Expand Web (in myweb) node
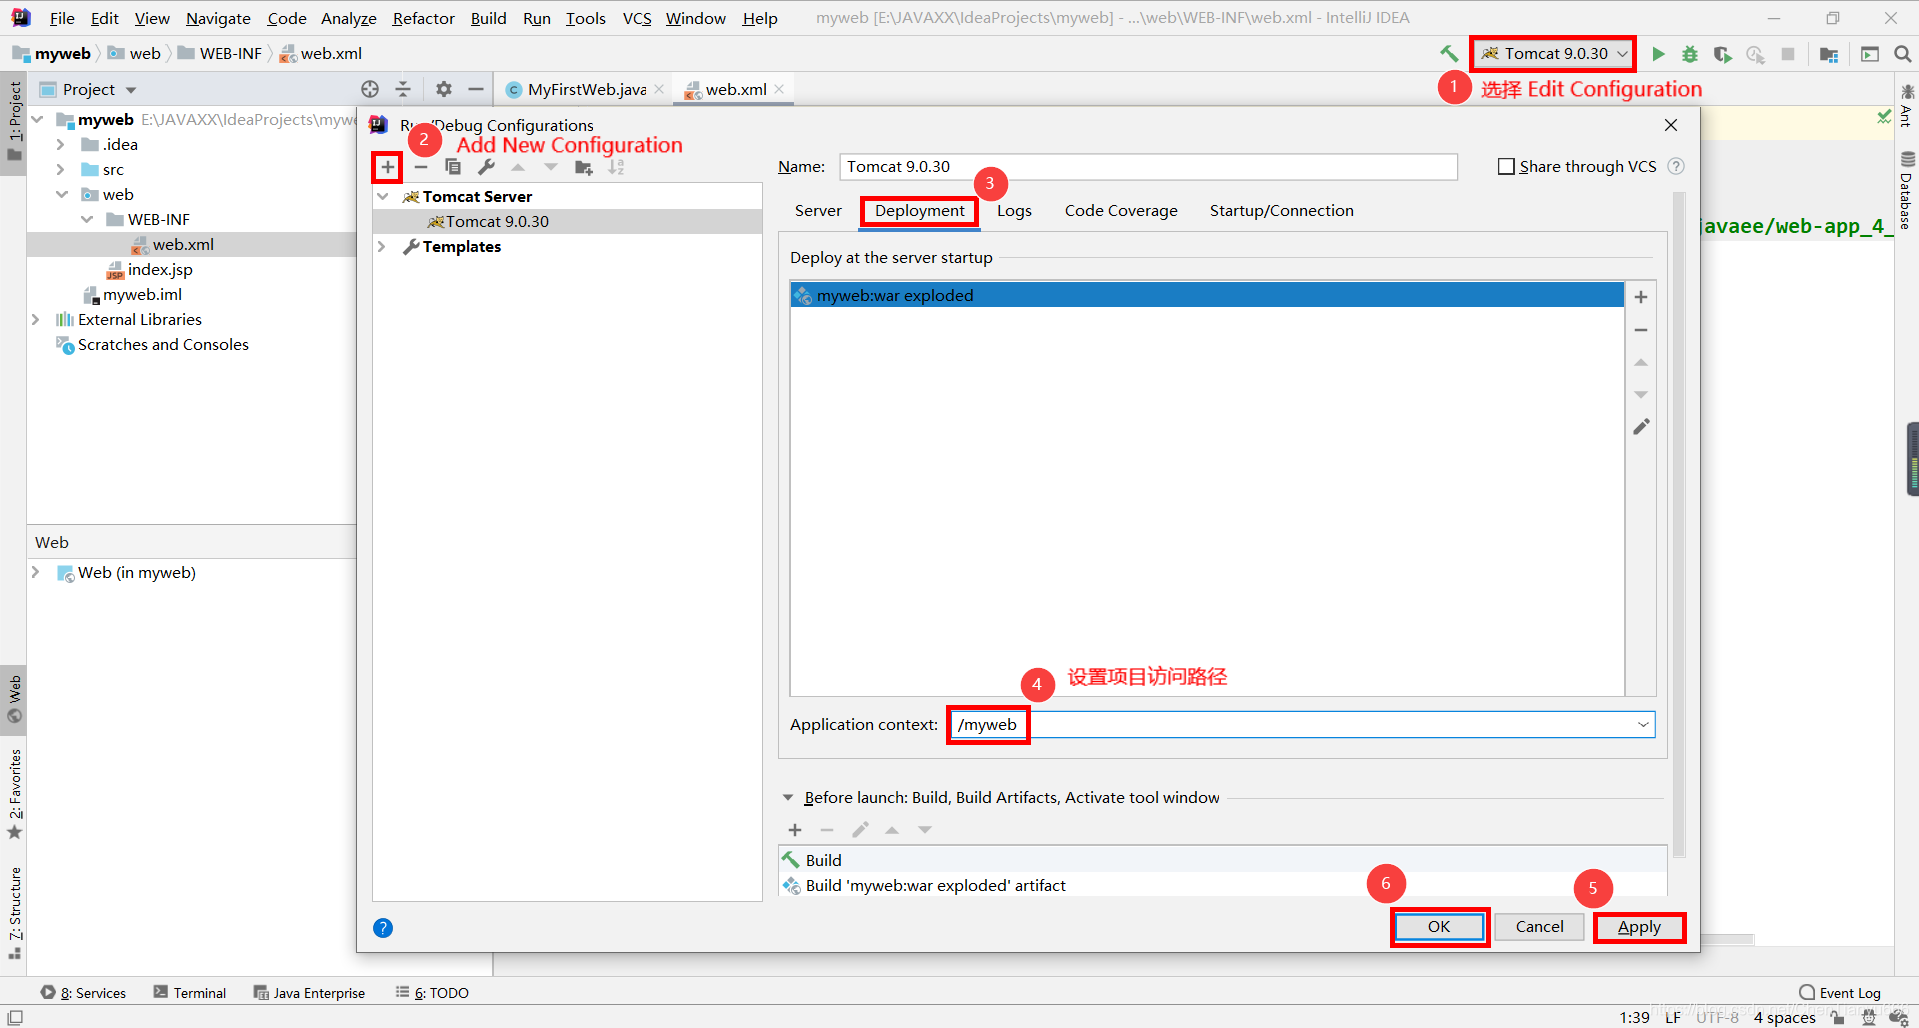The width and height of the screenshot is (1919, 1028). click(x=36, y=573)
